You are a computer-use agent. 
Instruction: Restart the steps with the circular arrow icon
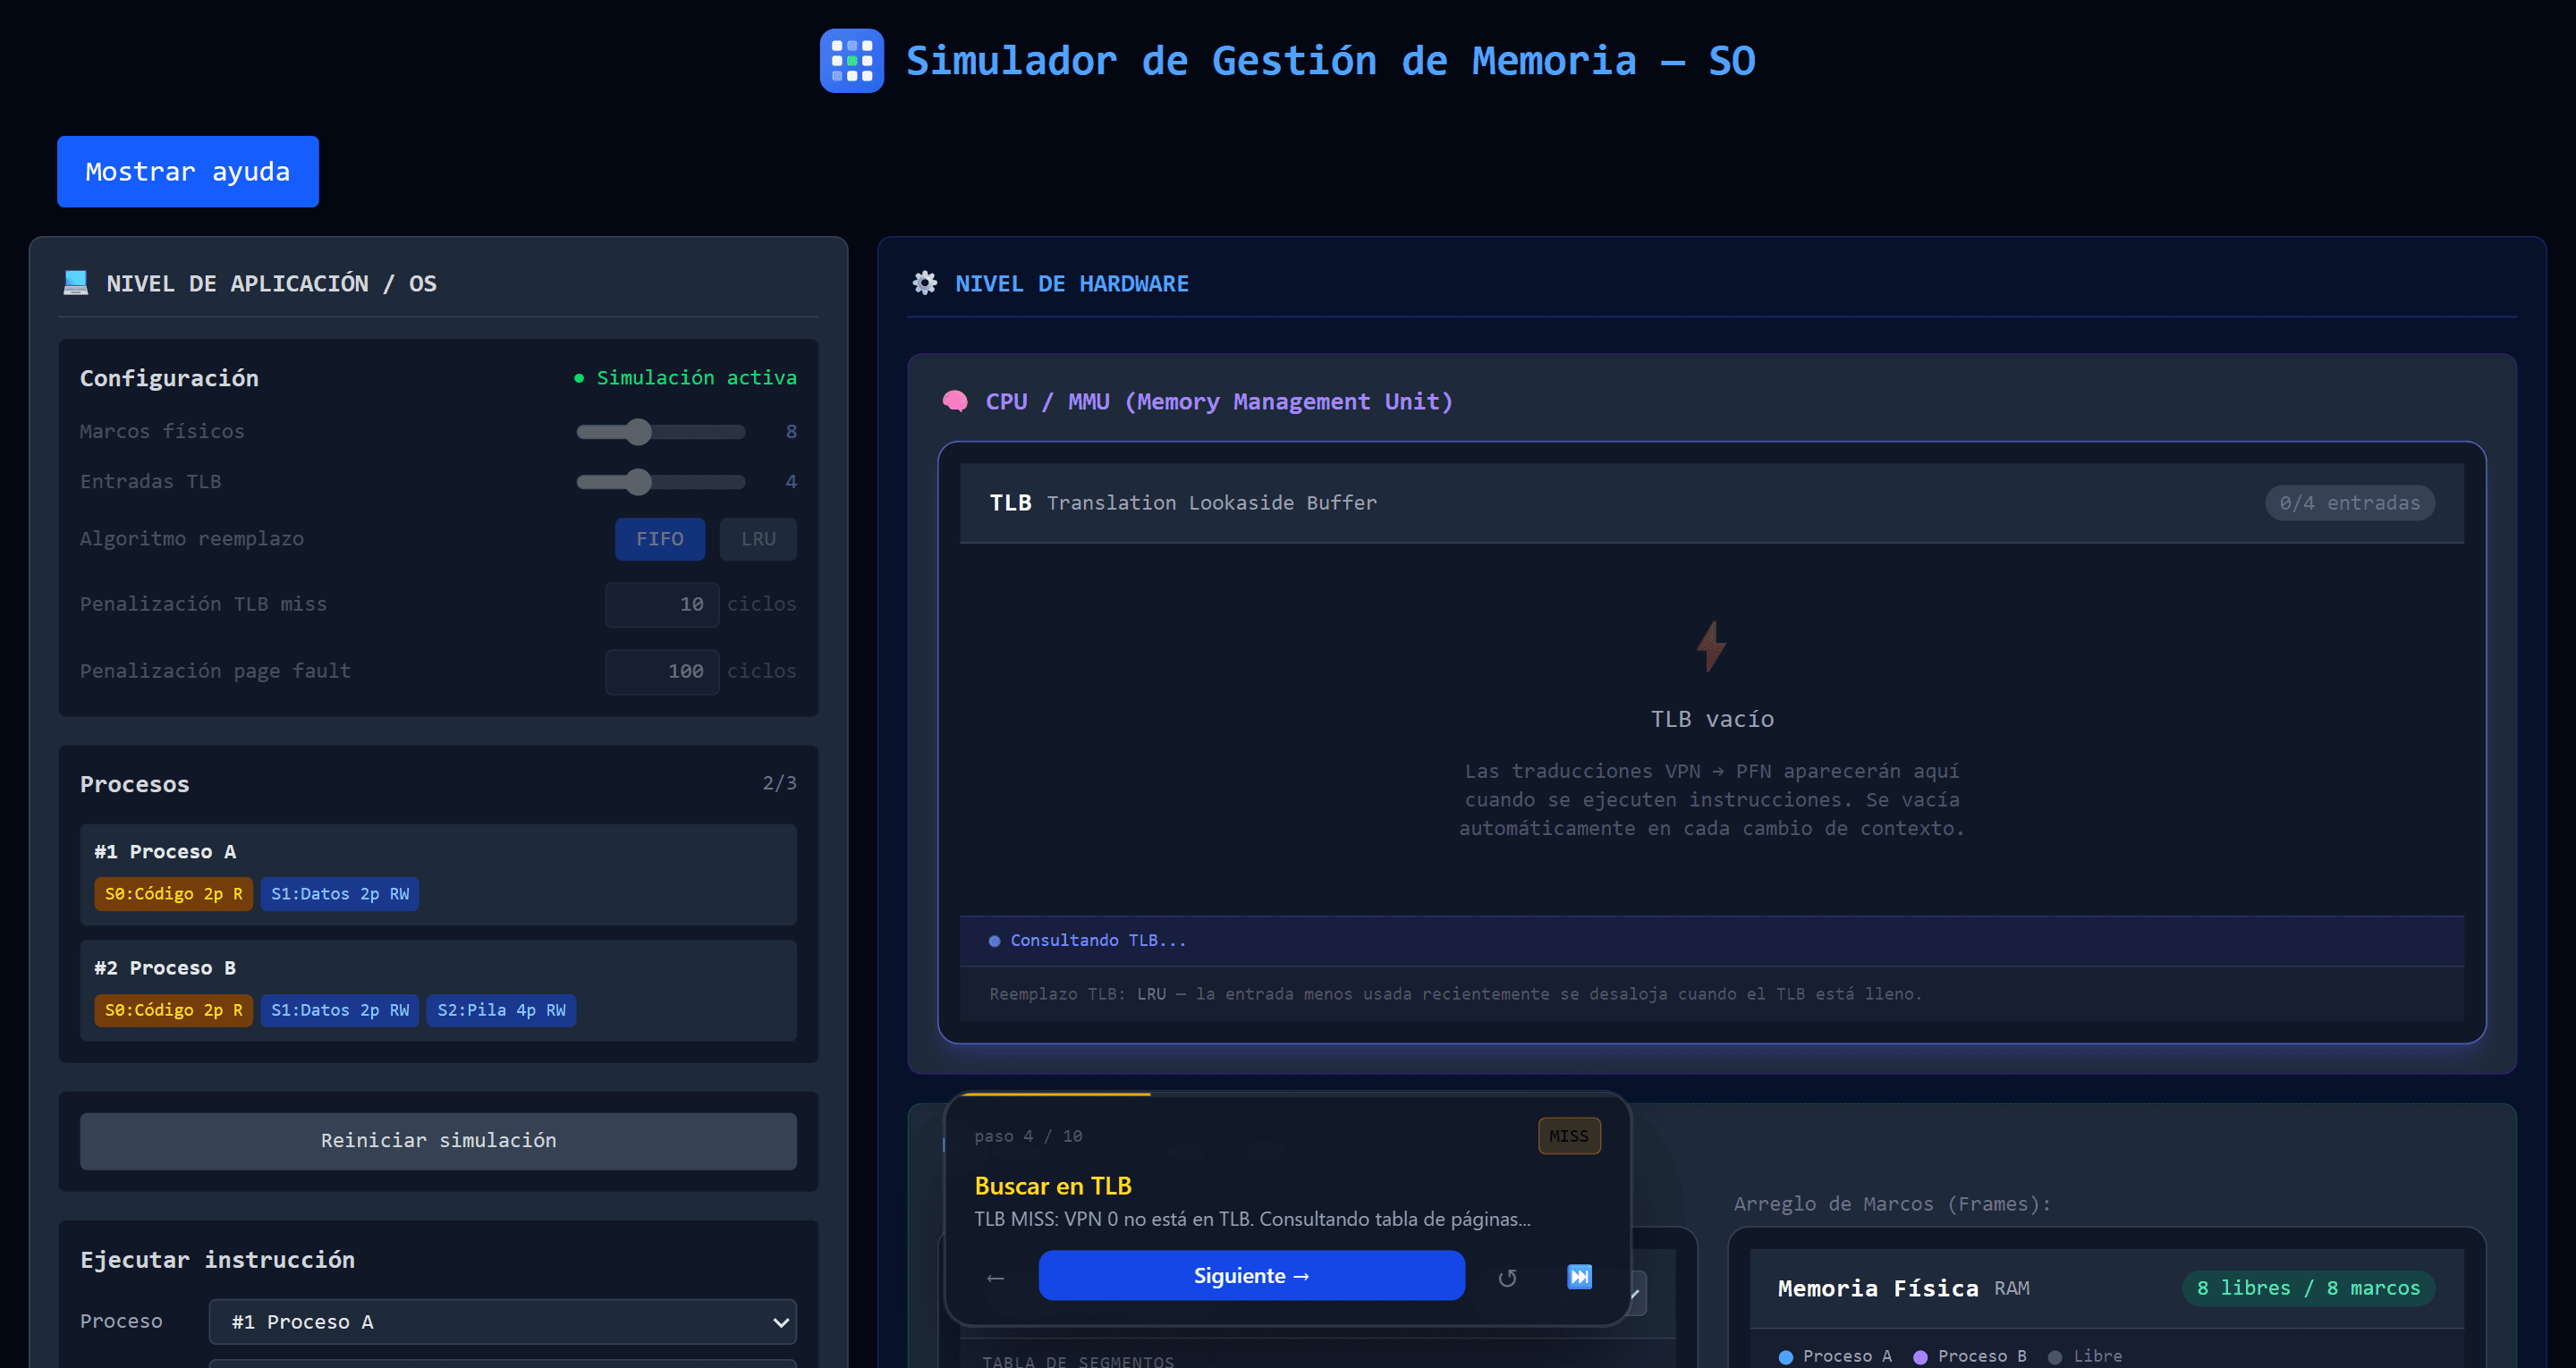point(1507,1277)
